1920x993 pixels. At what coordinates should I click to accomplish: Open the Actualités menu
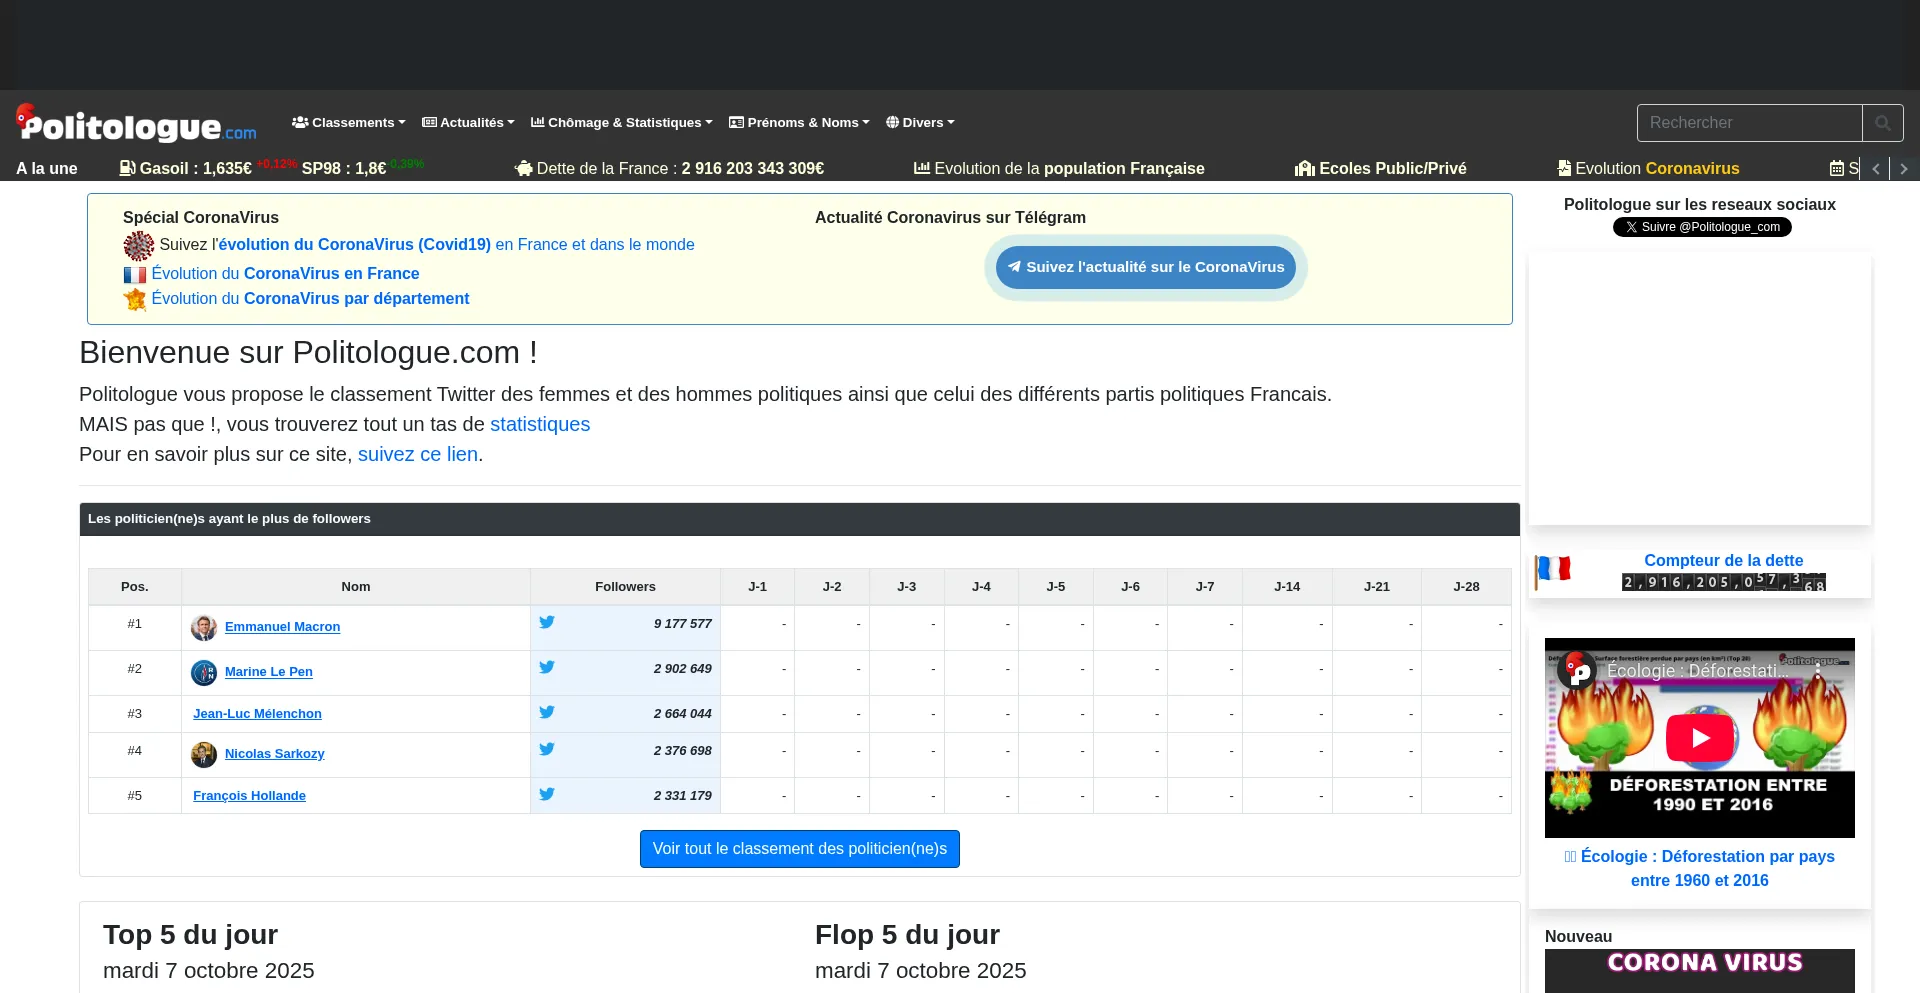(468, 123)
